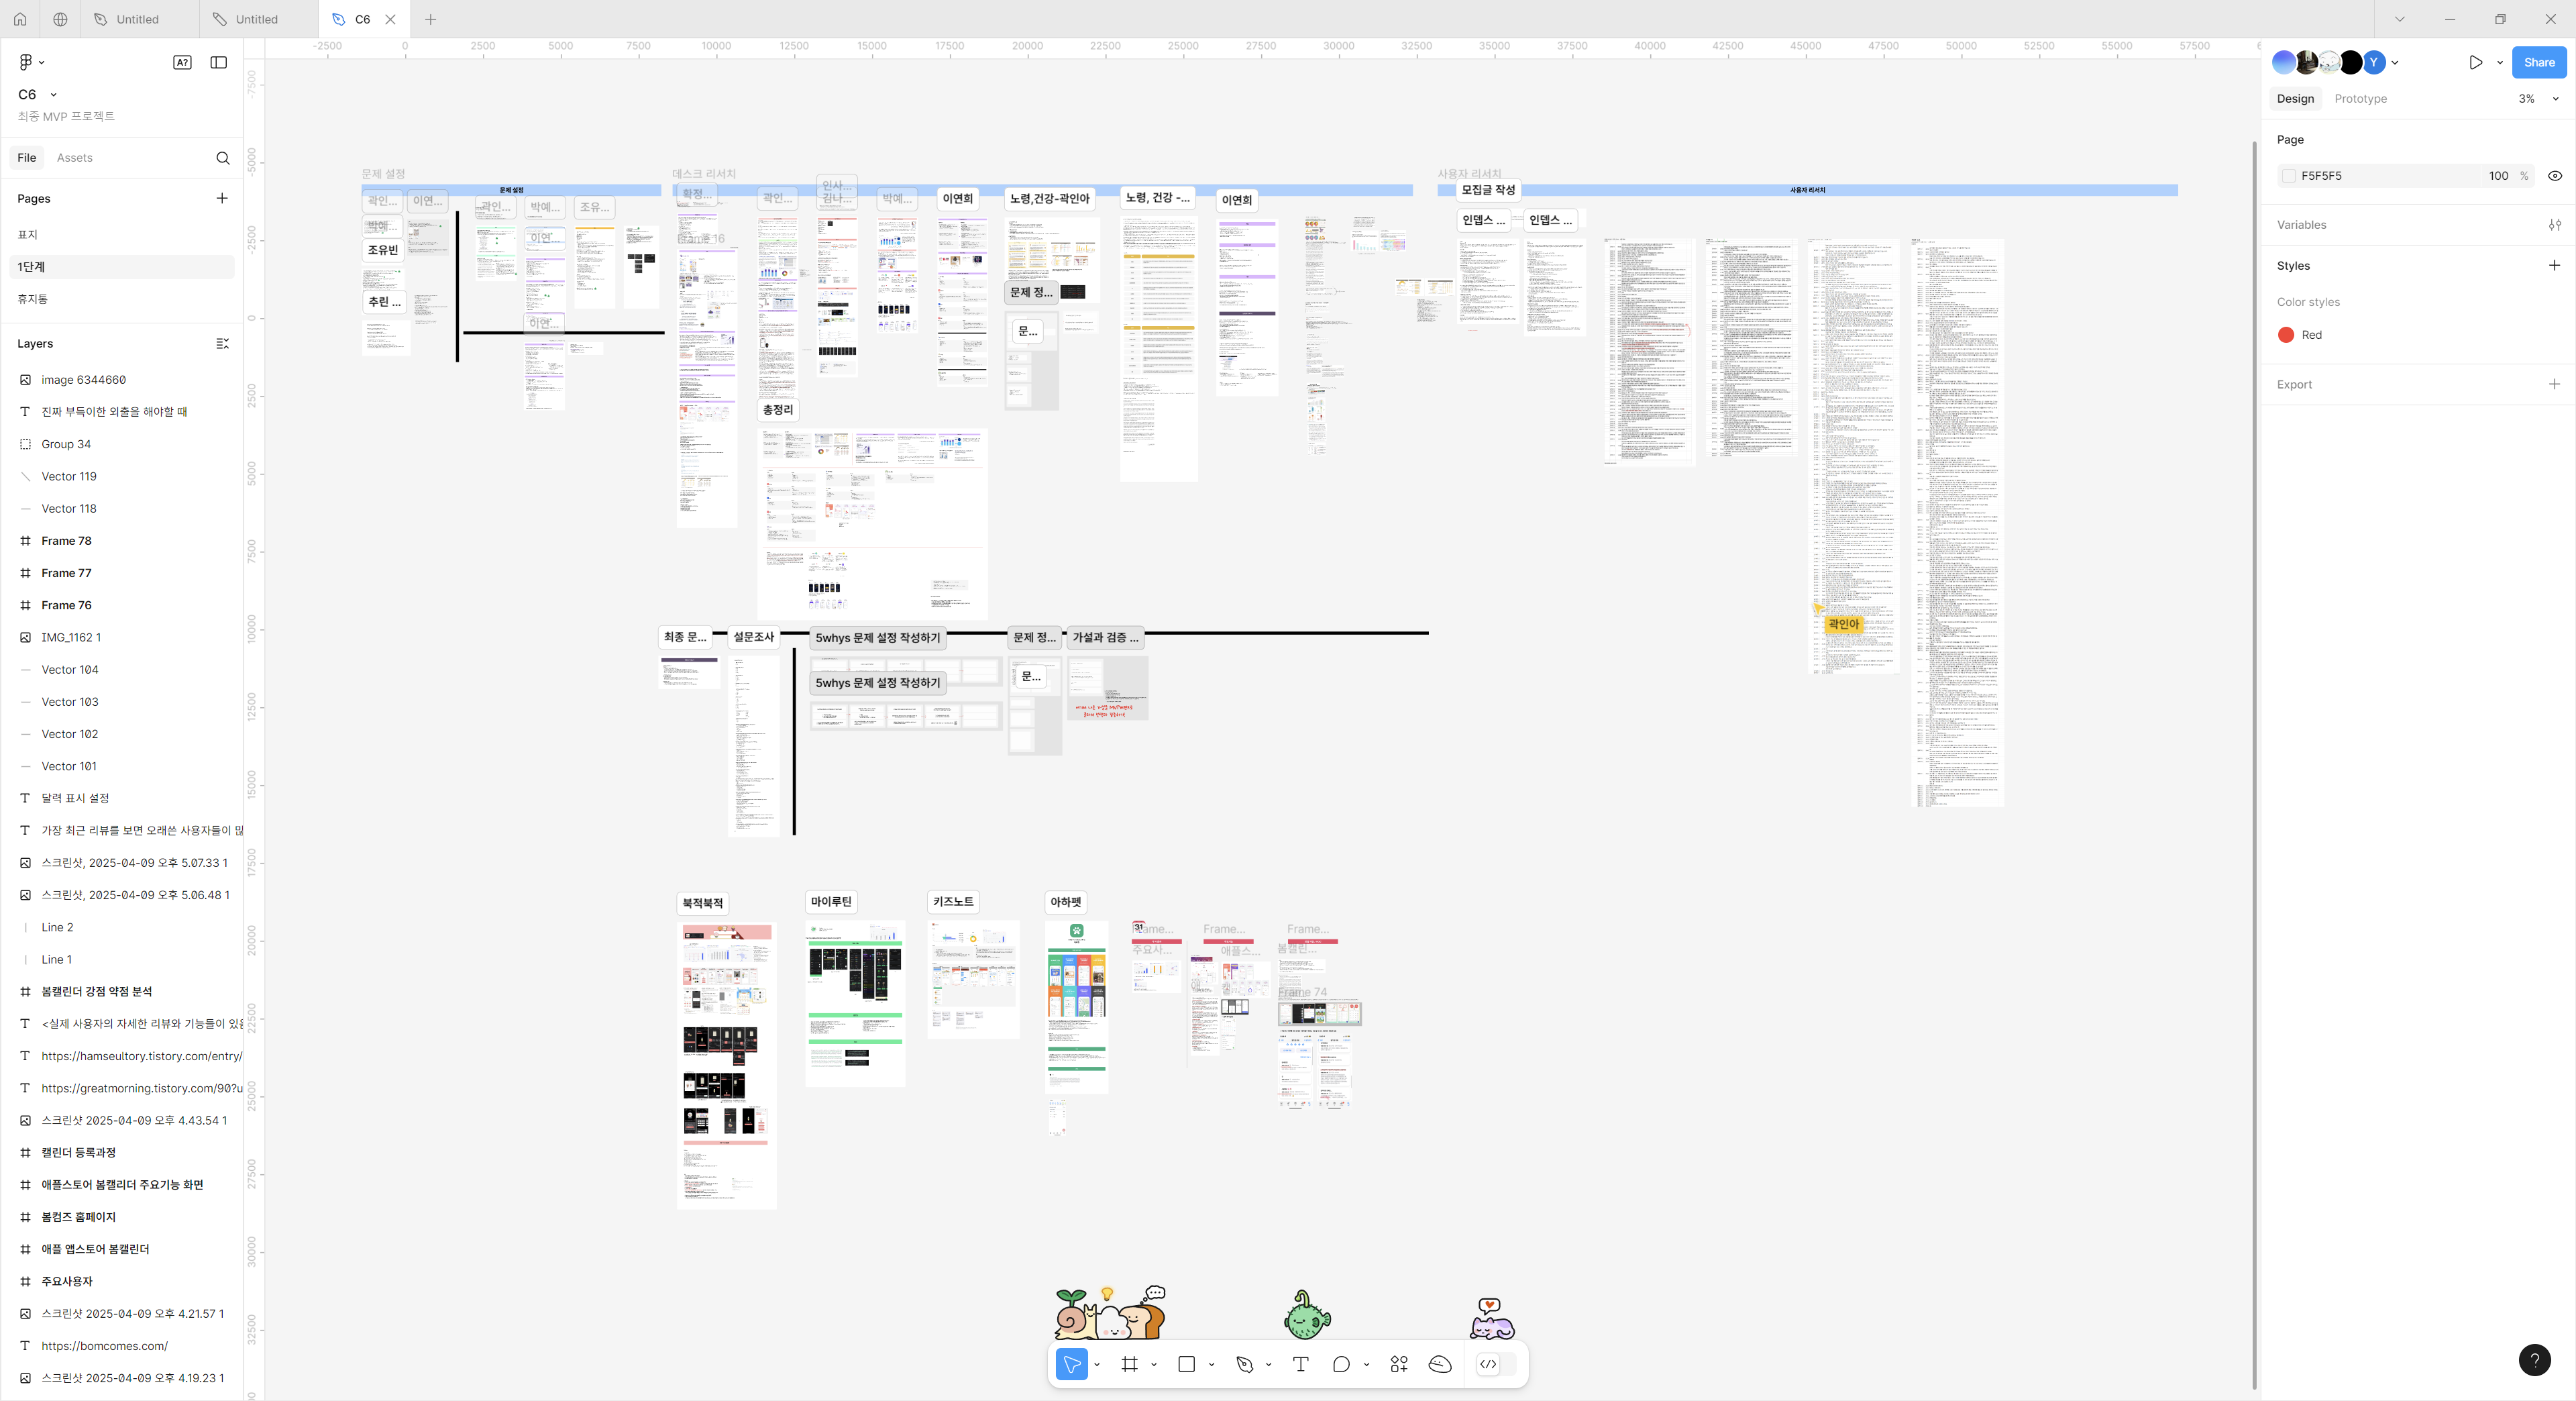The height and width of the screenshot is (1401, 2576).
Task: Switch to the Prototype tab
Action: [2360, 99]
